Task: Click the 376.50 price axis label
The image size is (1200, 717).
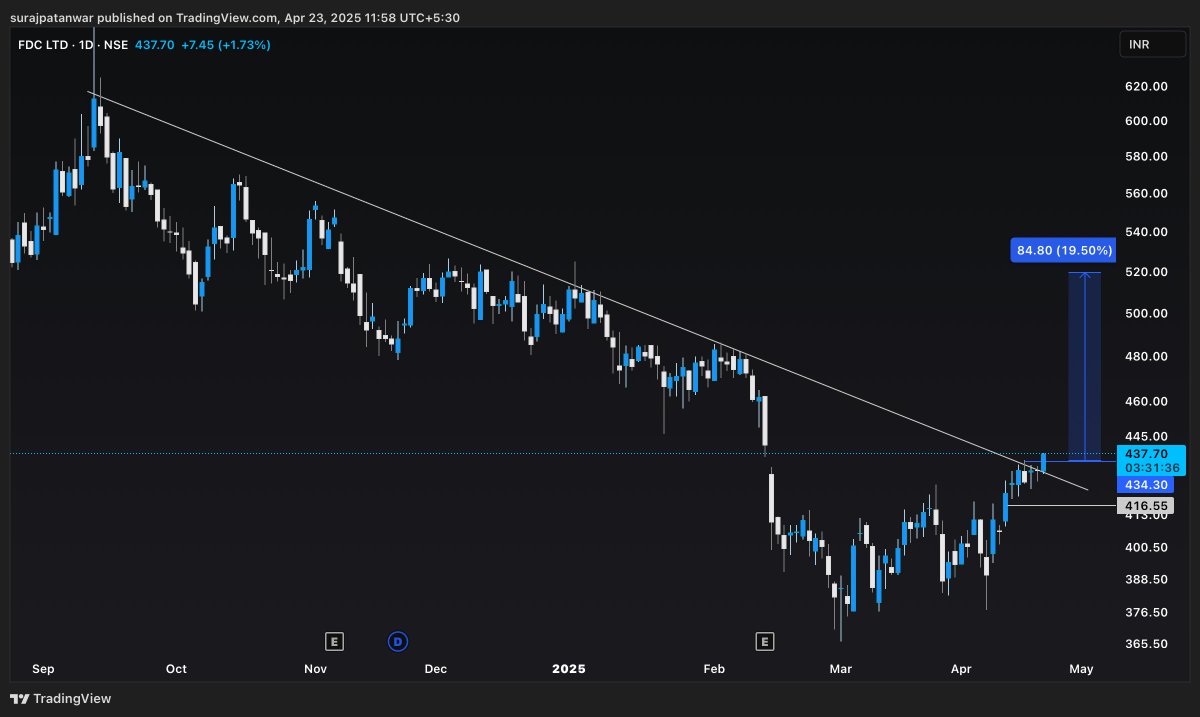Action: [1146, 612]
